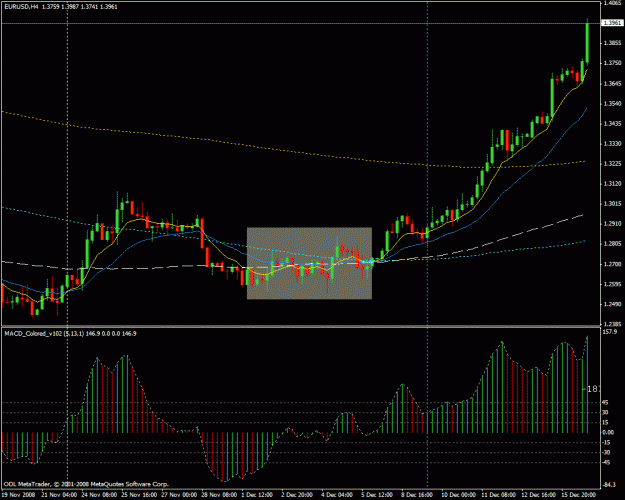Click the 1.3015 price scale label
625x500 pixels.
[x=611, y=204]
